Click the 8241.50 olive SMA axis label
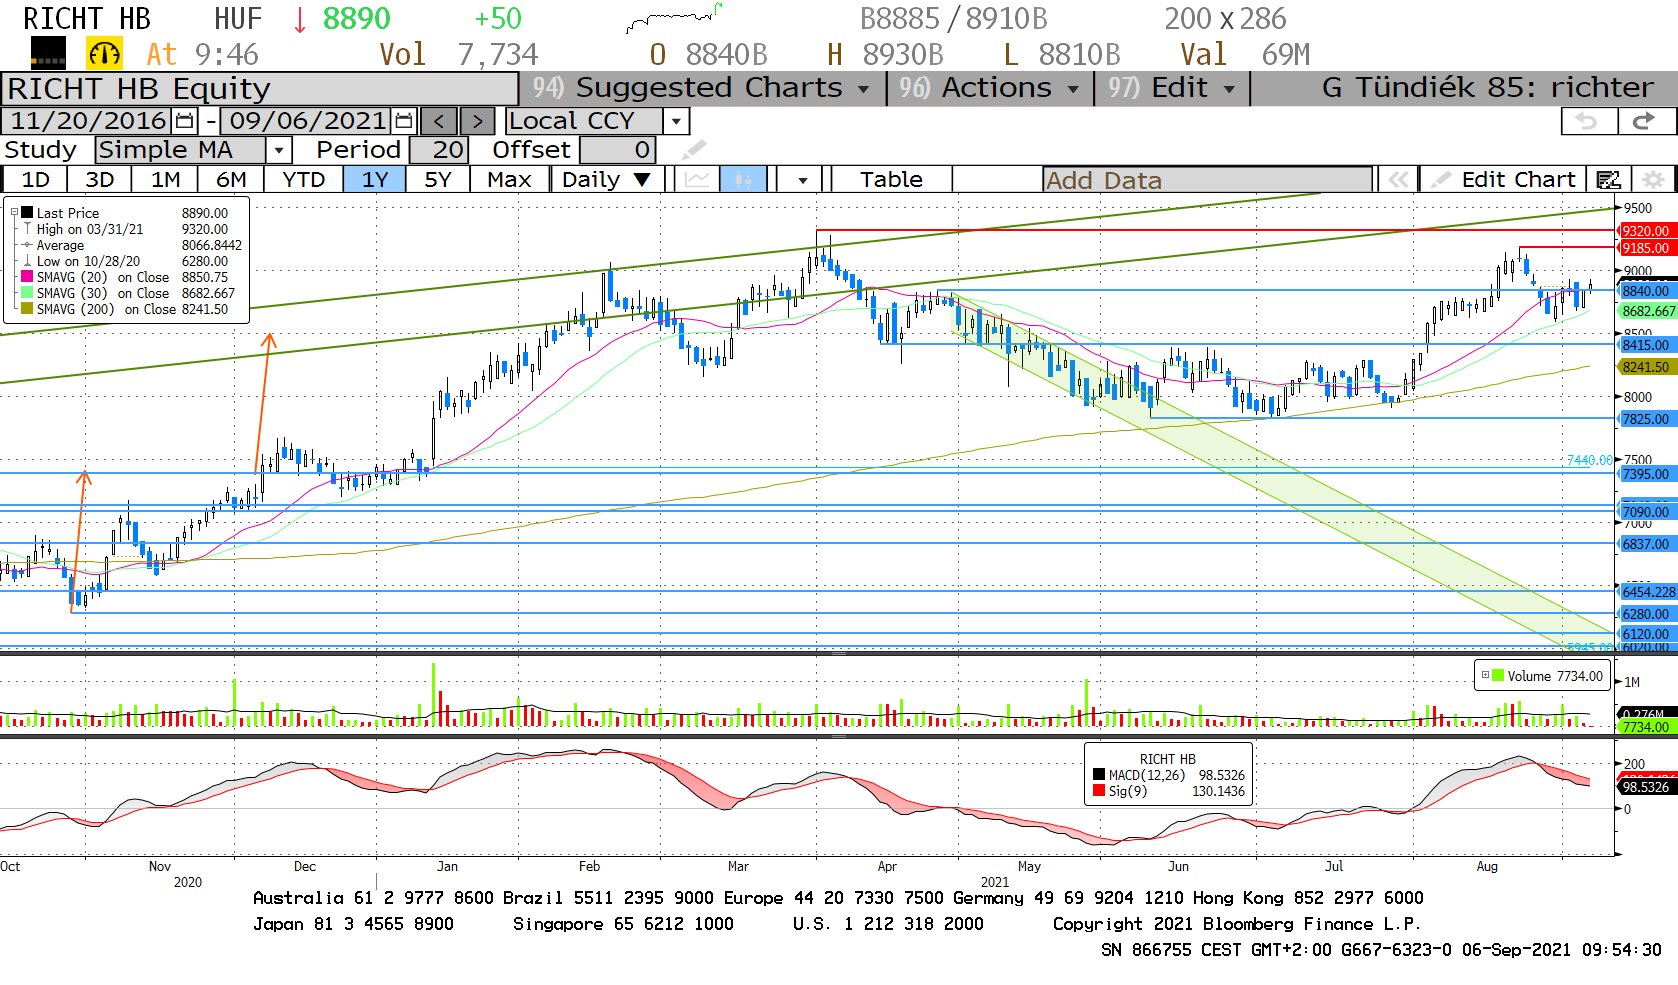This screenshot has width=1678, height=985. (x=1645, y=367)
